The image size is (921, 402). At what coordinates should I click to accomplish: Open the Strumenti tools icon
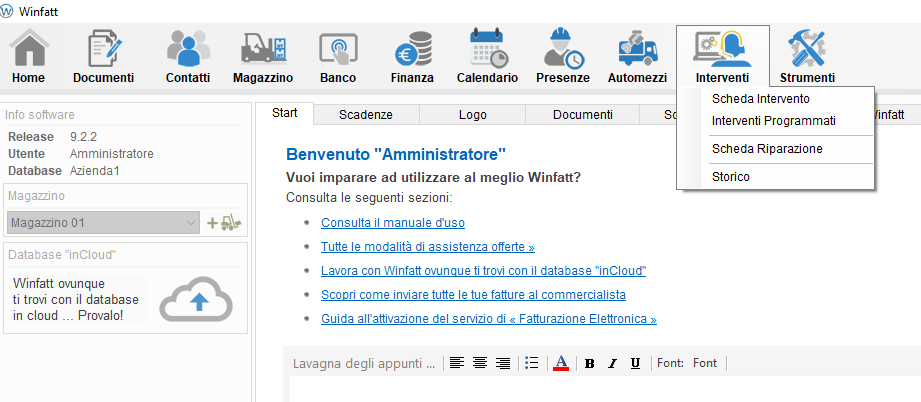807,48
